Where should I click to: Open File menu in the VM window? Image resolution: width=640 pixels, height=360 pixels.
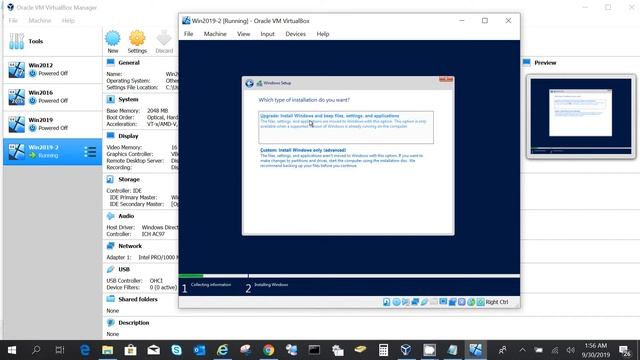pyautogui.click(x=189, y=34)
